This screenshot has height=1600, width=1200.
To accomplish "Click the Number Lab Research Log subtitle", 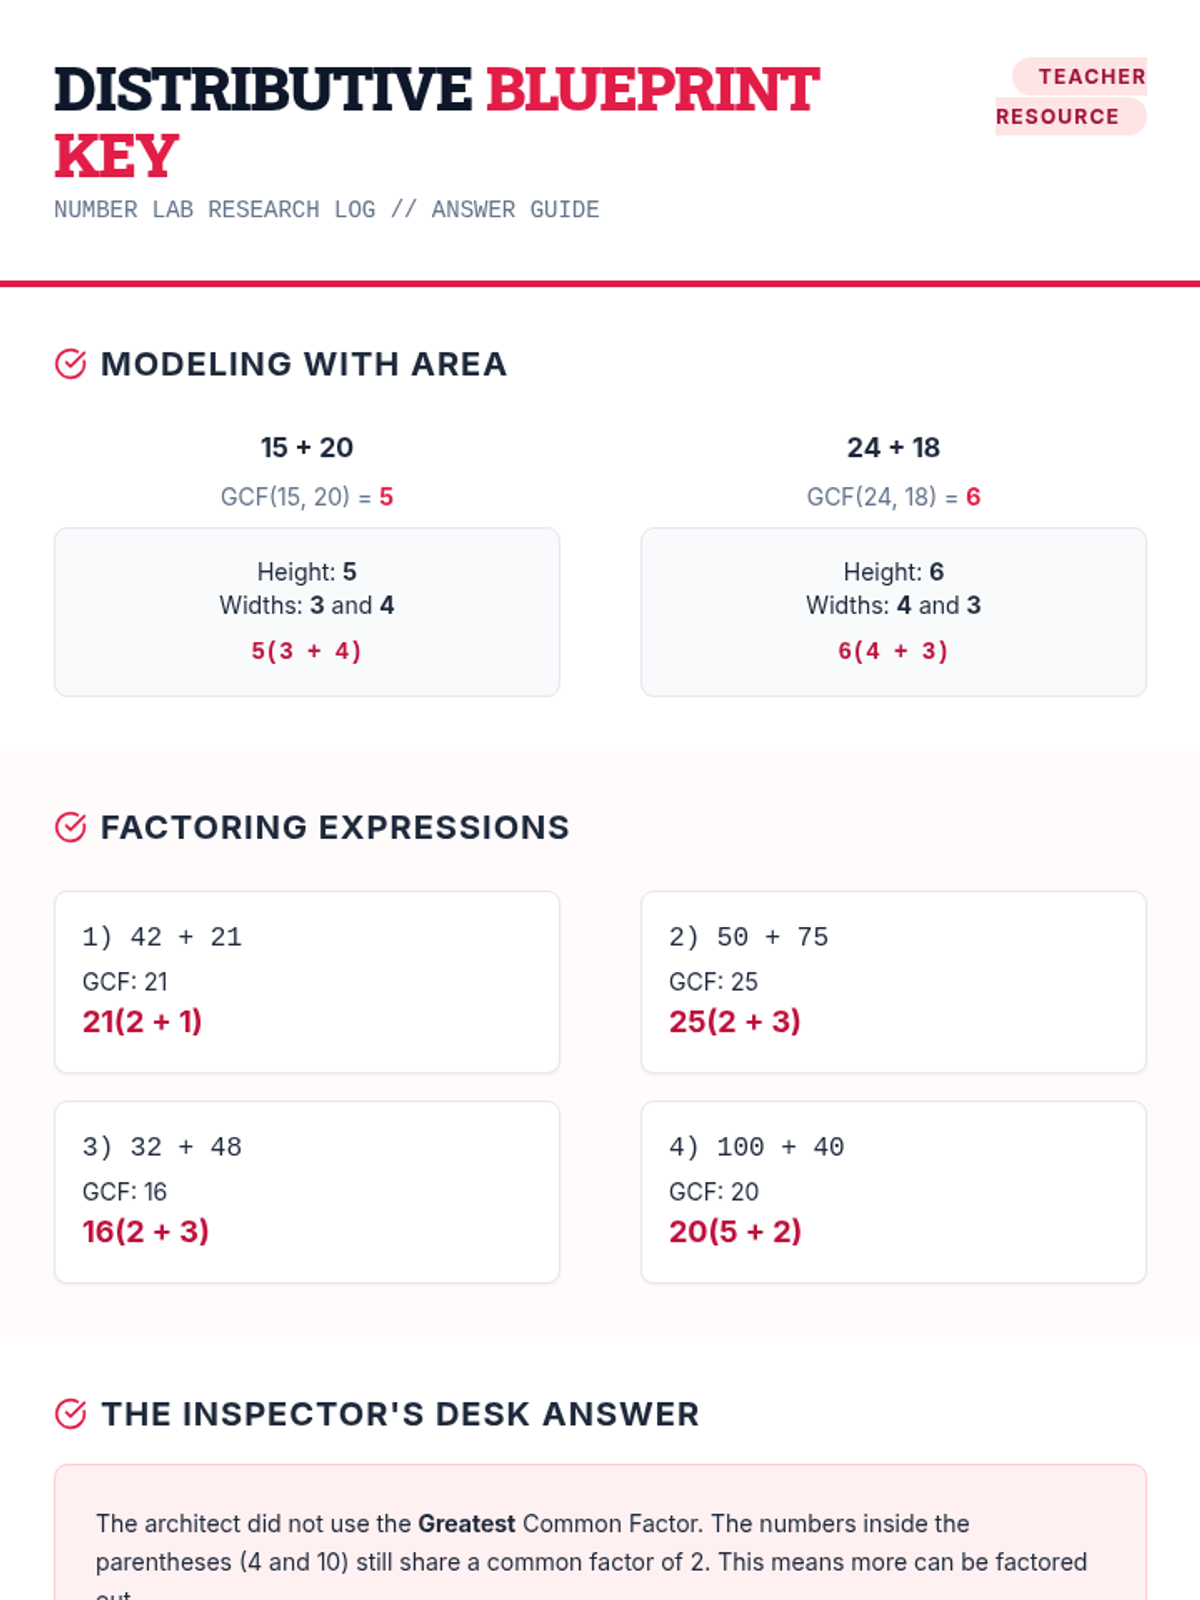I will 326,210.
